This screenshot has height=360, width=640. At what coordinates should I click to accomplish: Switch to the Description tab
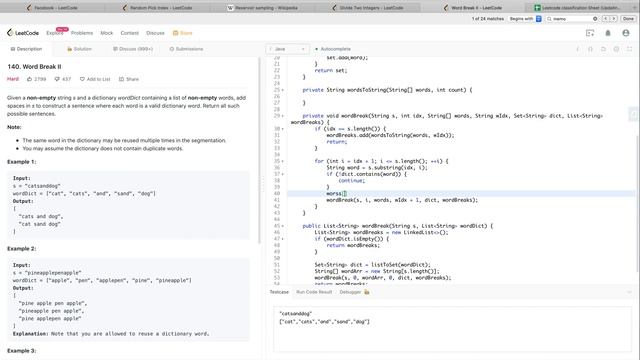click(26, 49)
